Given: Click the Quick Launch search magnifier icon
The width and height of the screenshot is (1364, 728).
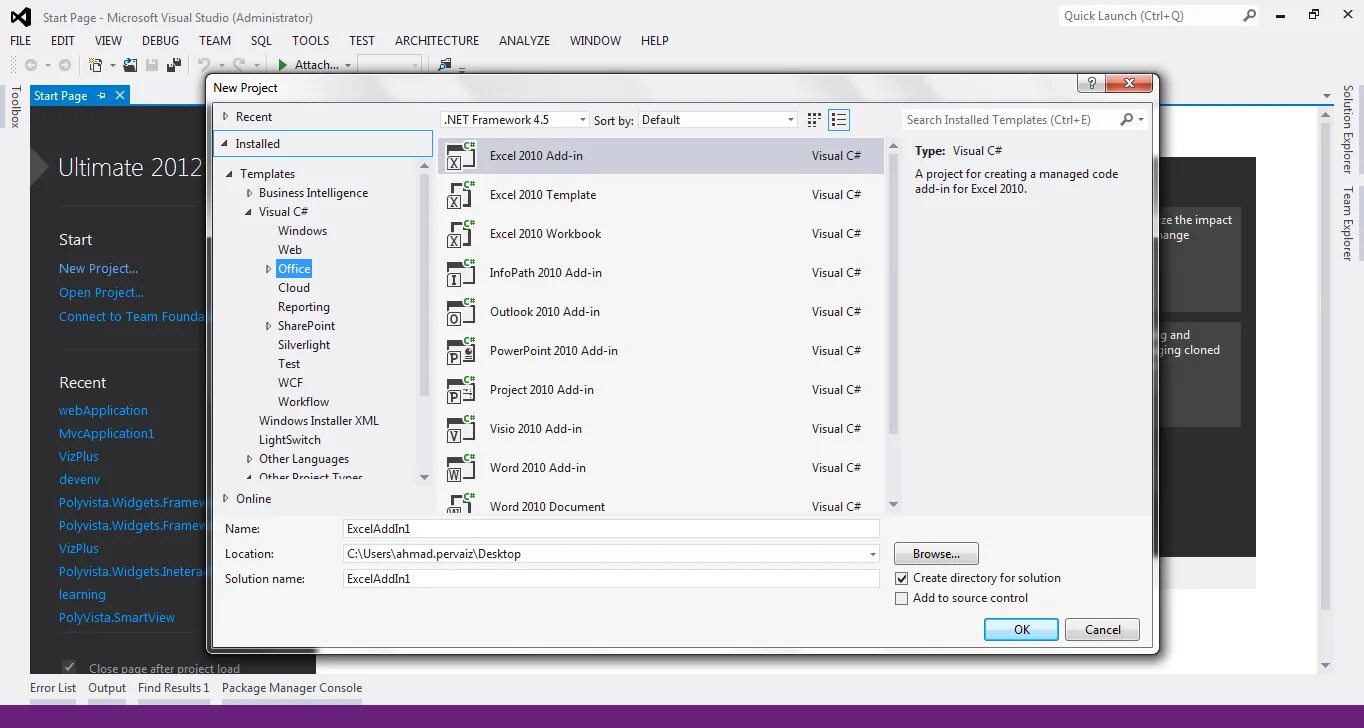Looking at the screenshot, I should (1249, 15).
